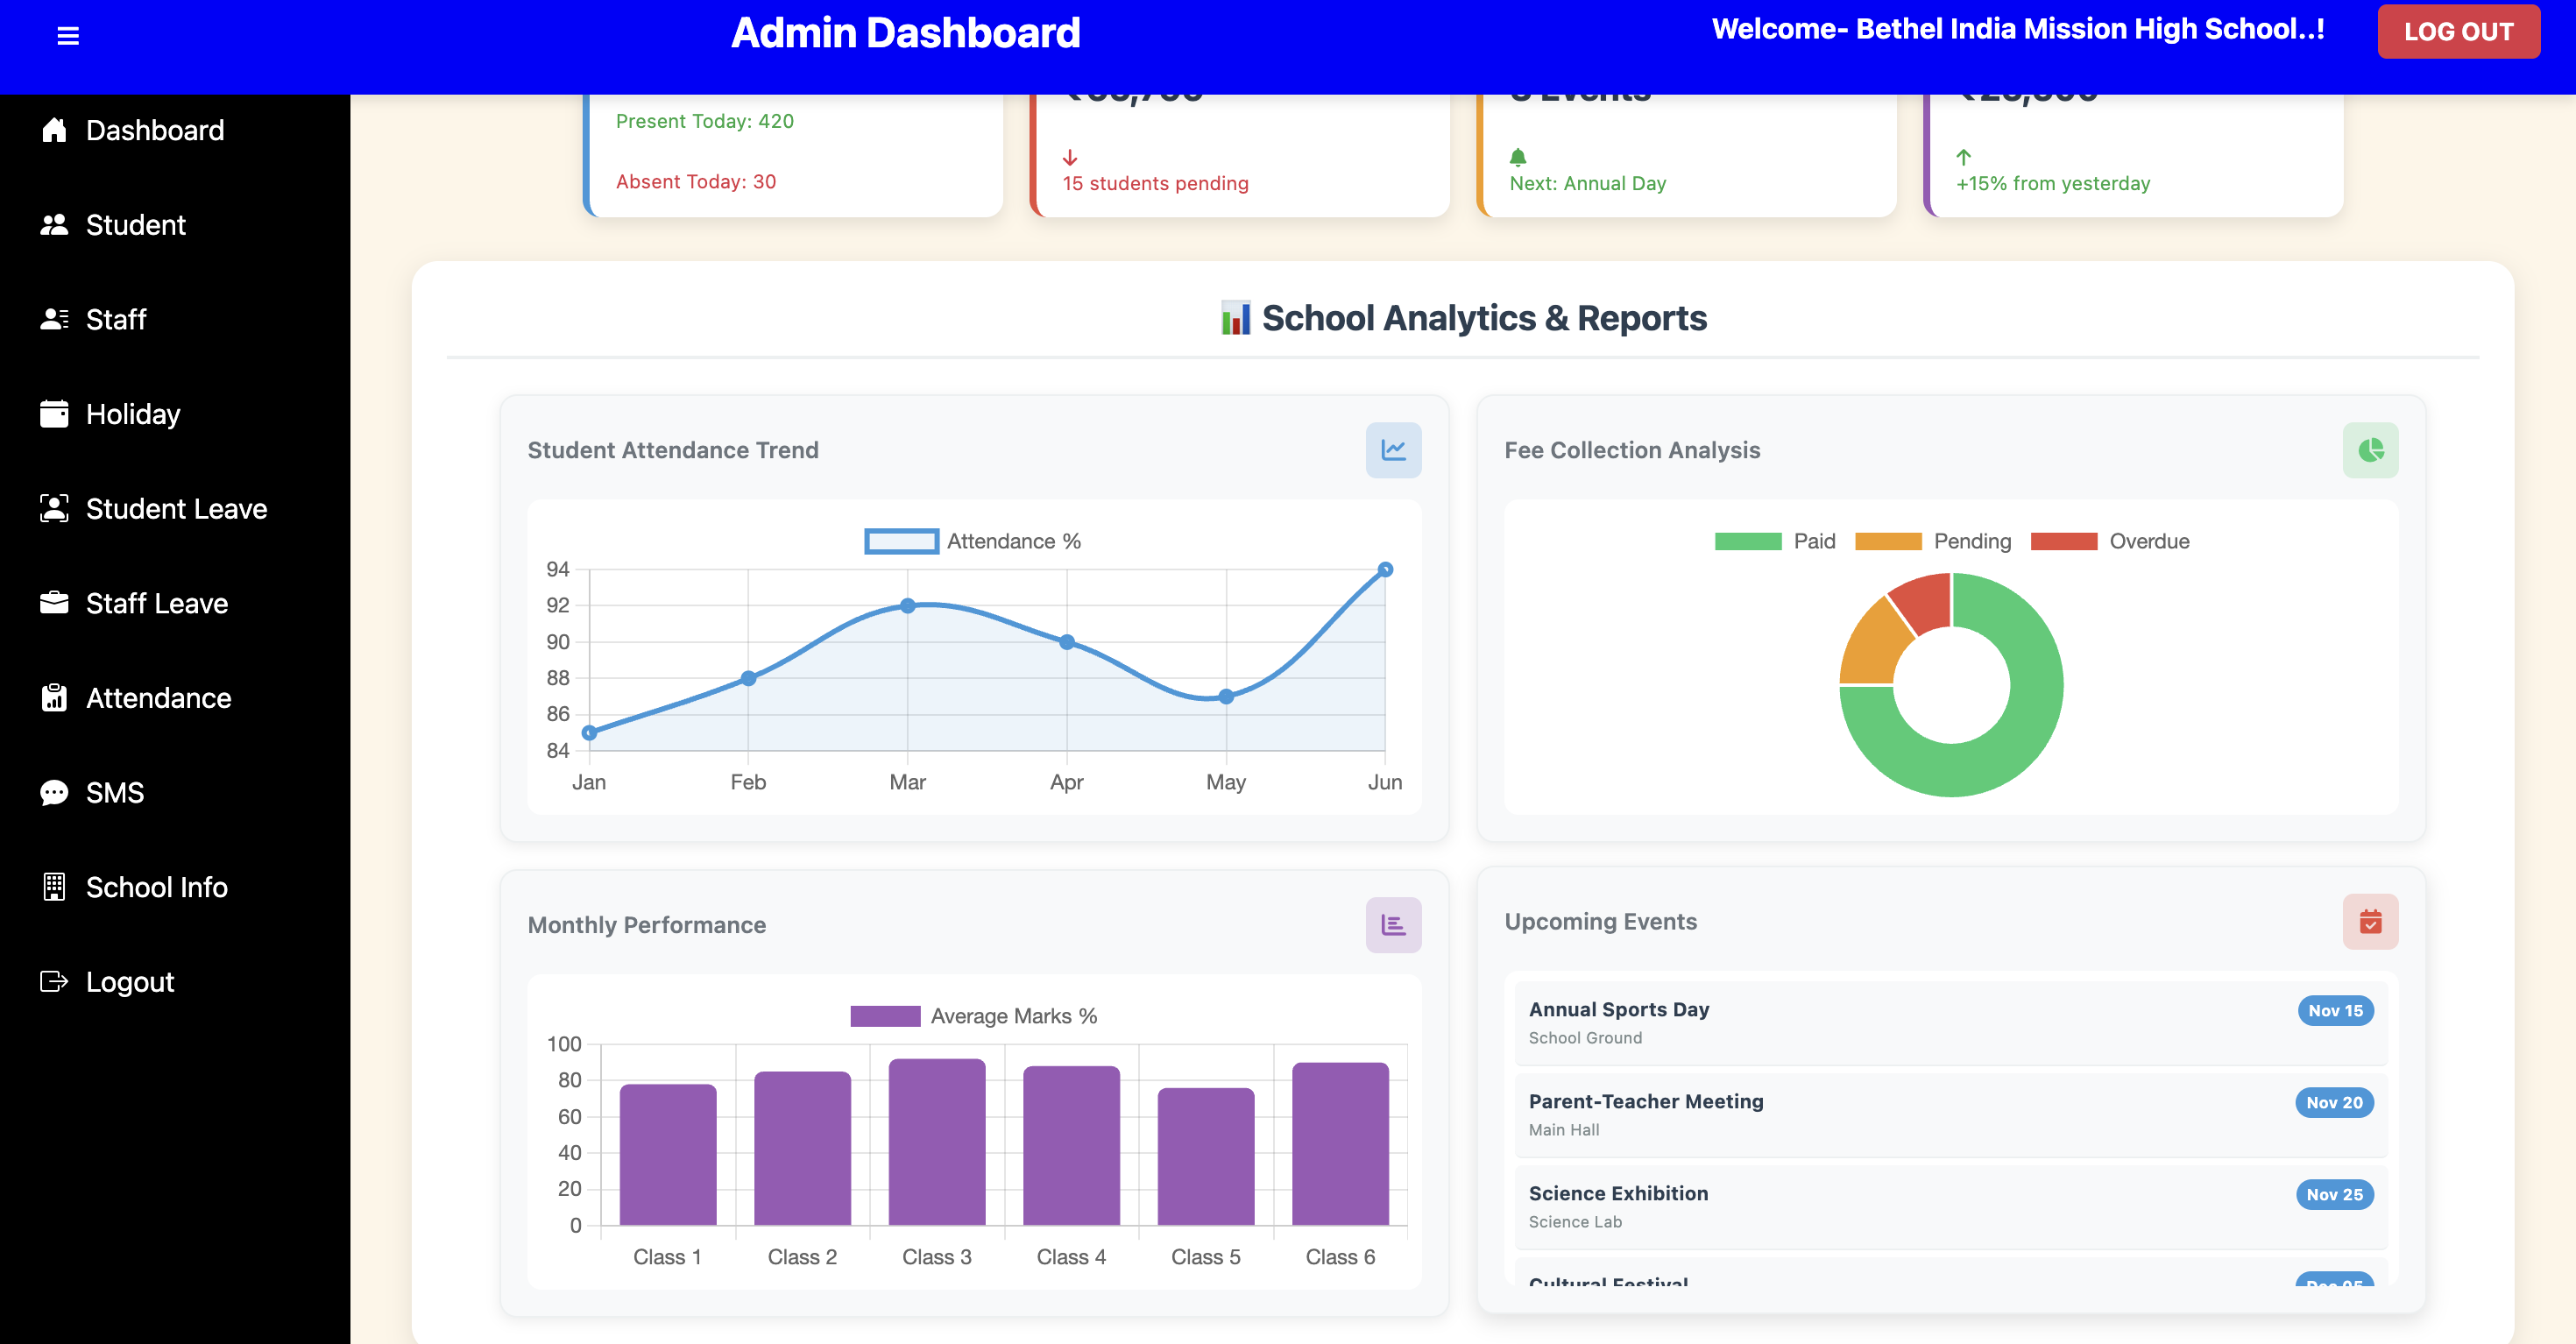Click the line chart icon on Student Attendance Trend
Image resolution: width=2576 pixels, height=1344 pixels.
coord(1393,450)
